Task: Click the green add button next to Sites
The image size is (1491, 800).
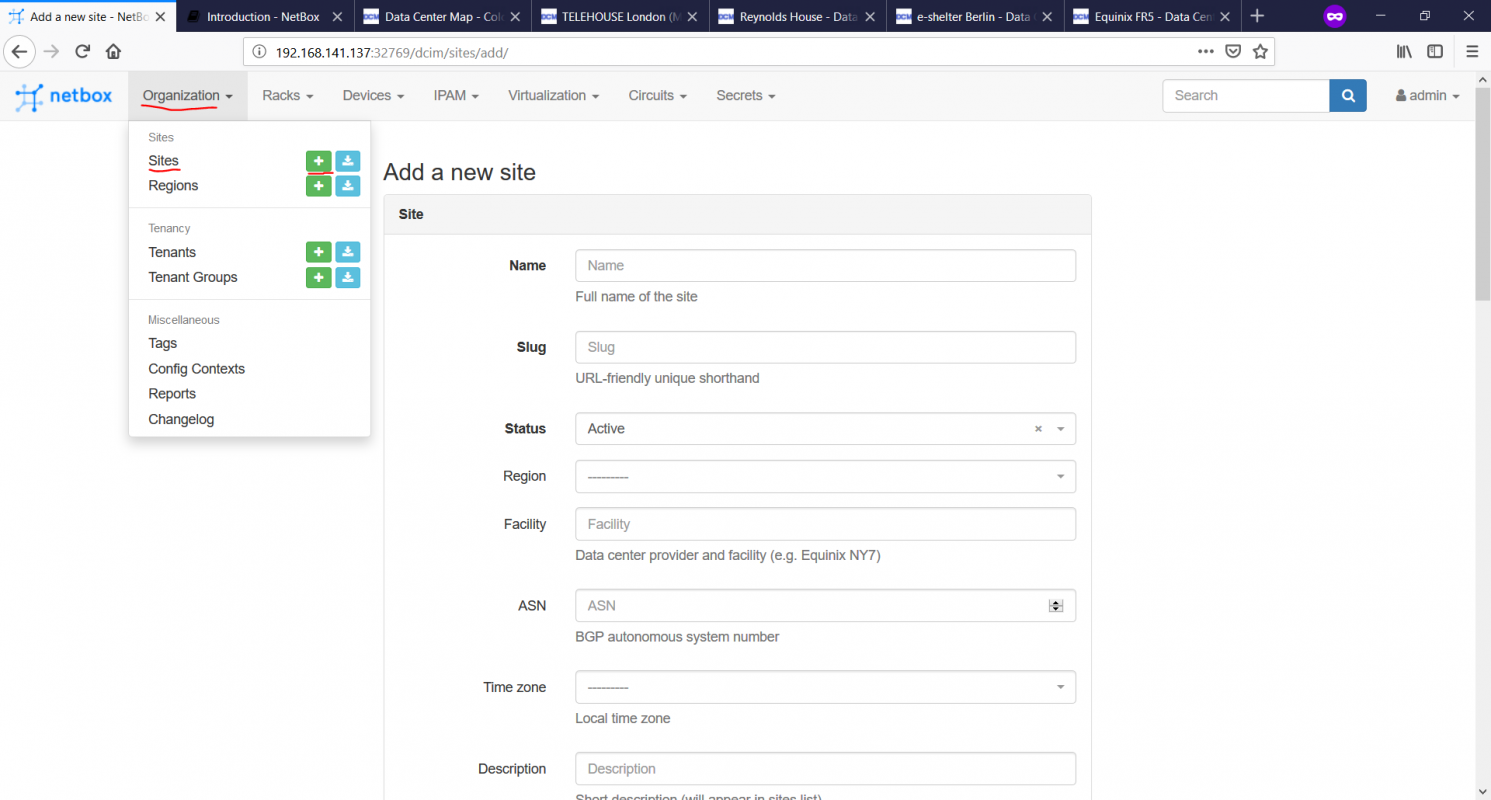Action: 318,161
